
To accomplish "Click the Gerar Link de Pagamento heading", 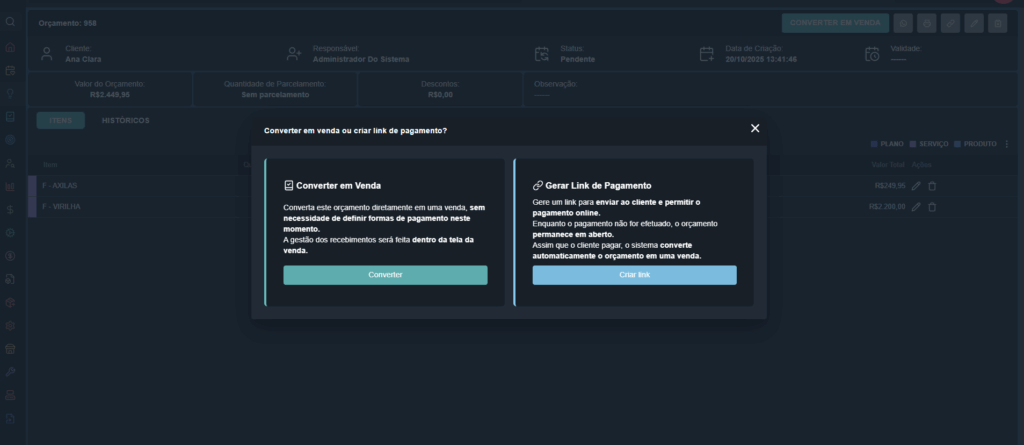I will 598,185.
